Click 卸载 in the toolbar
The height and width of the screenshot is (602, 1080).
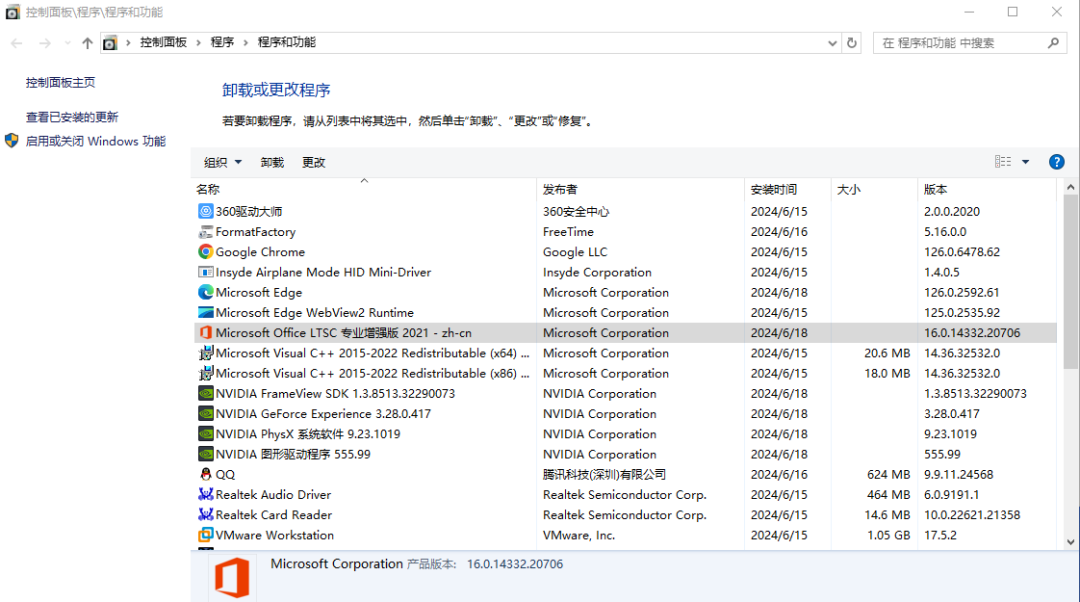pos(272,163)
